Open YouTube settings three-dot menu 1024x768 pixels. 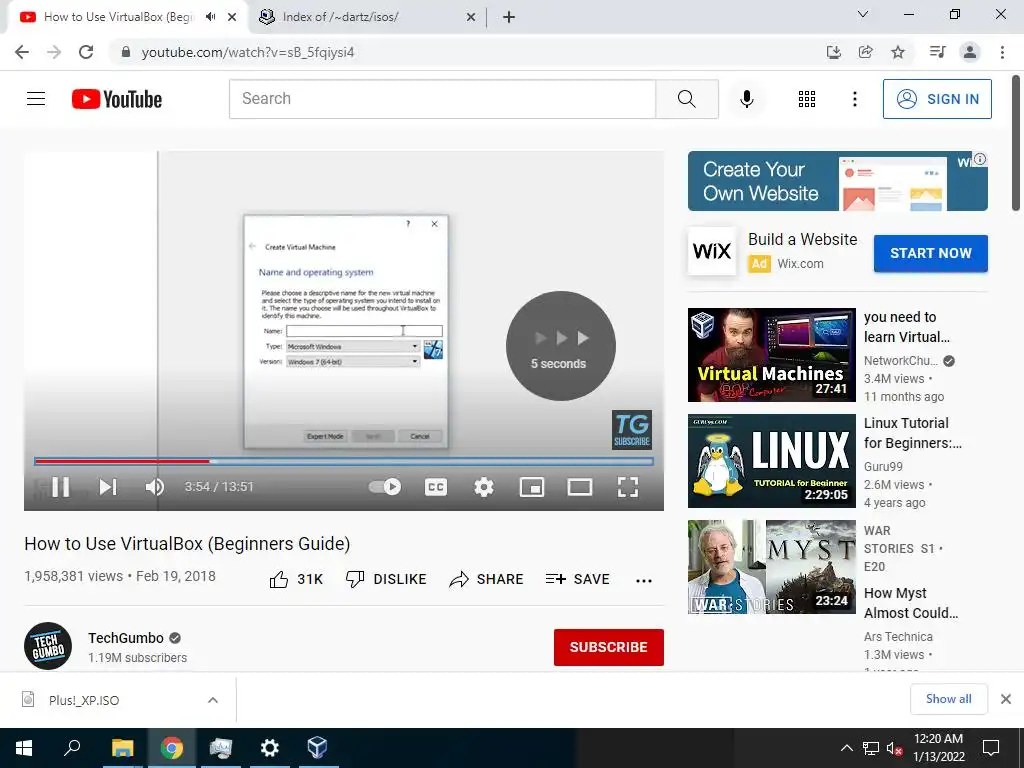(854, 99)
